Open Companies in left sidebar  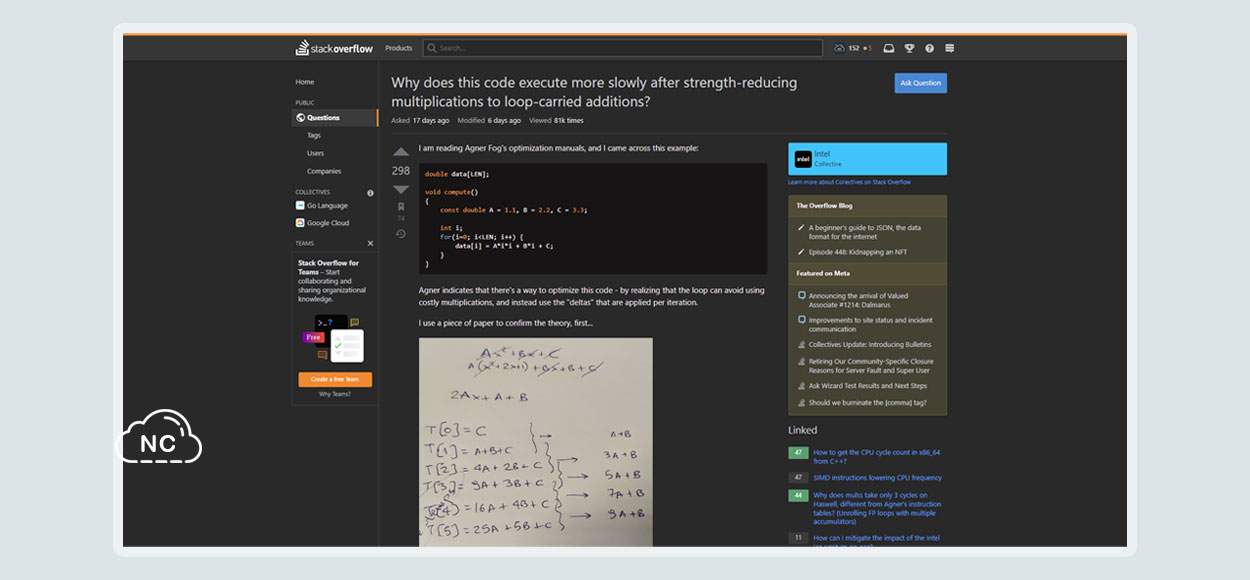[324, 171]
